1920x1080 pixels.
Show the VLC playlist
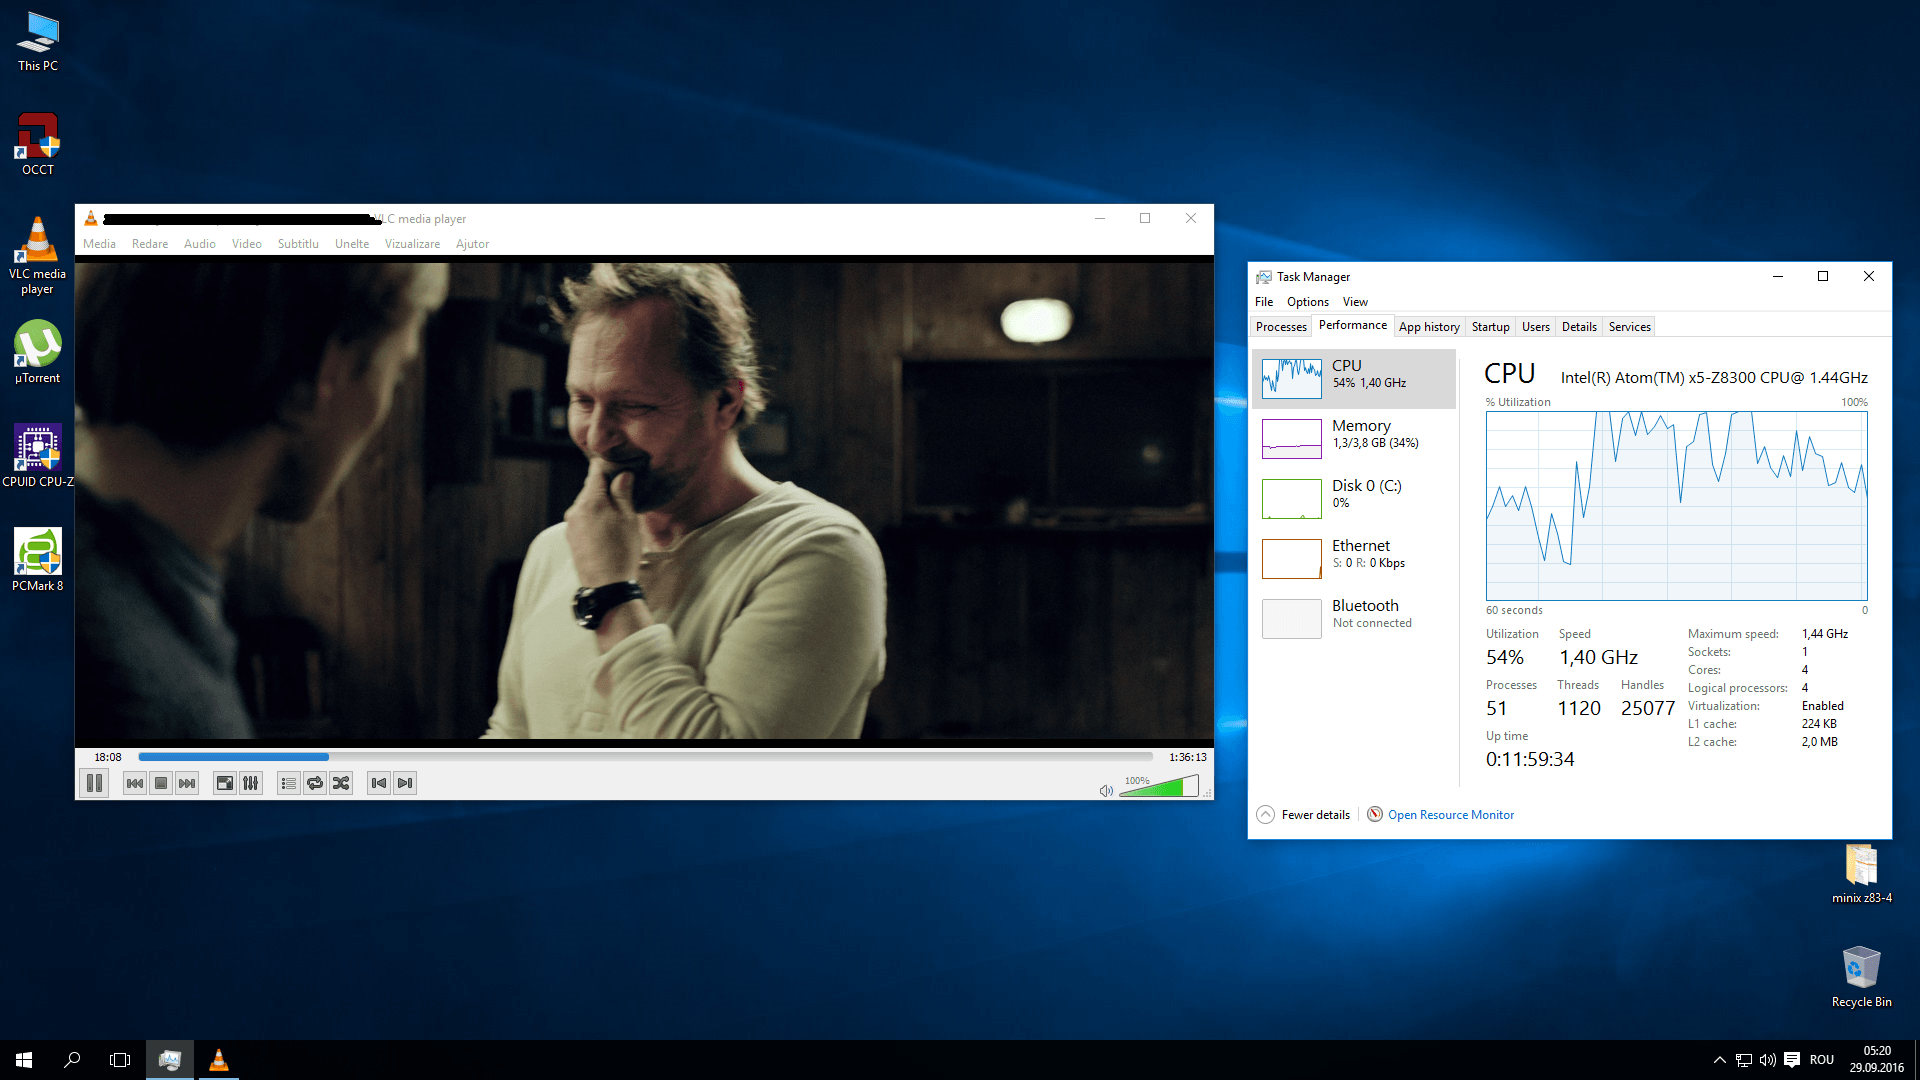click(x=289, y=783)
